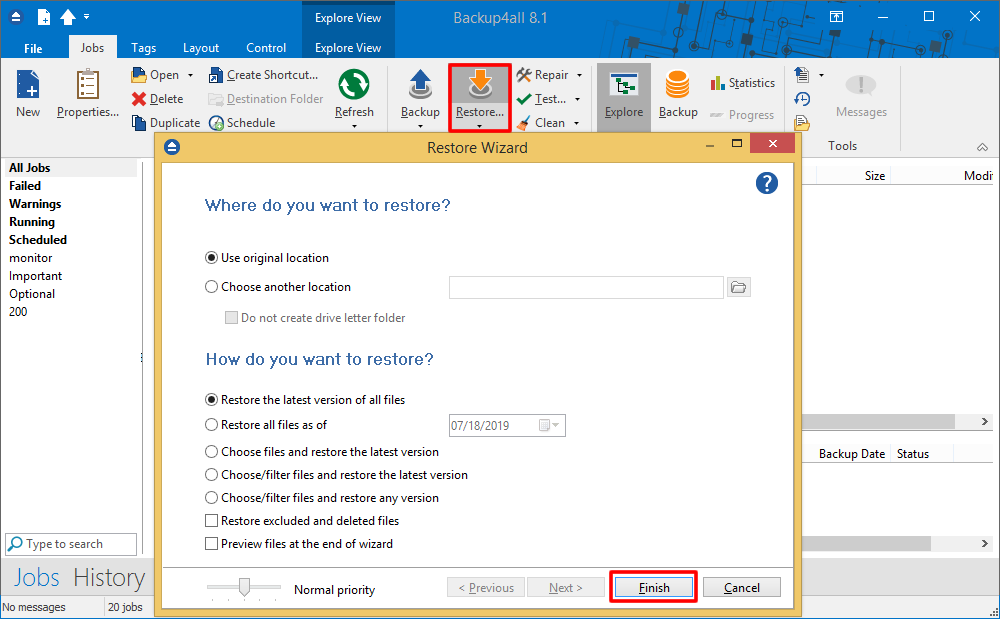Open the File menu

tap(33, 48)
